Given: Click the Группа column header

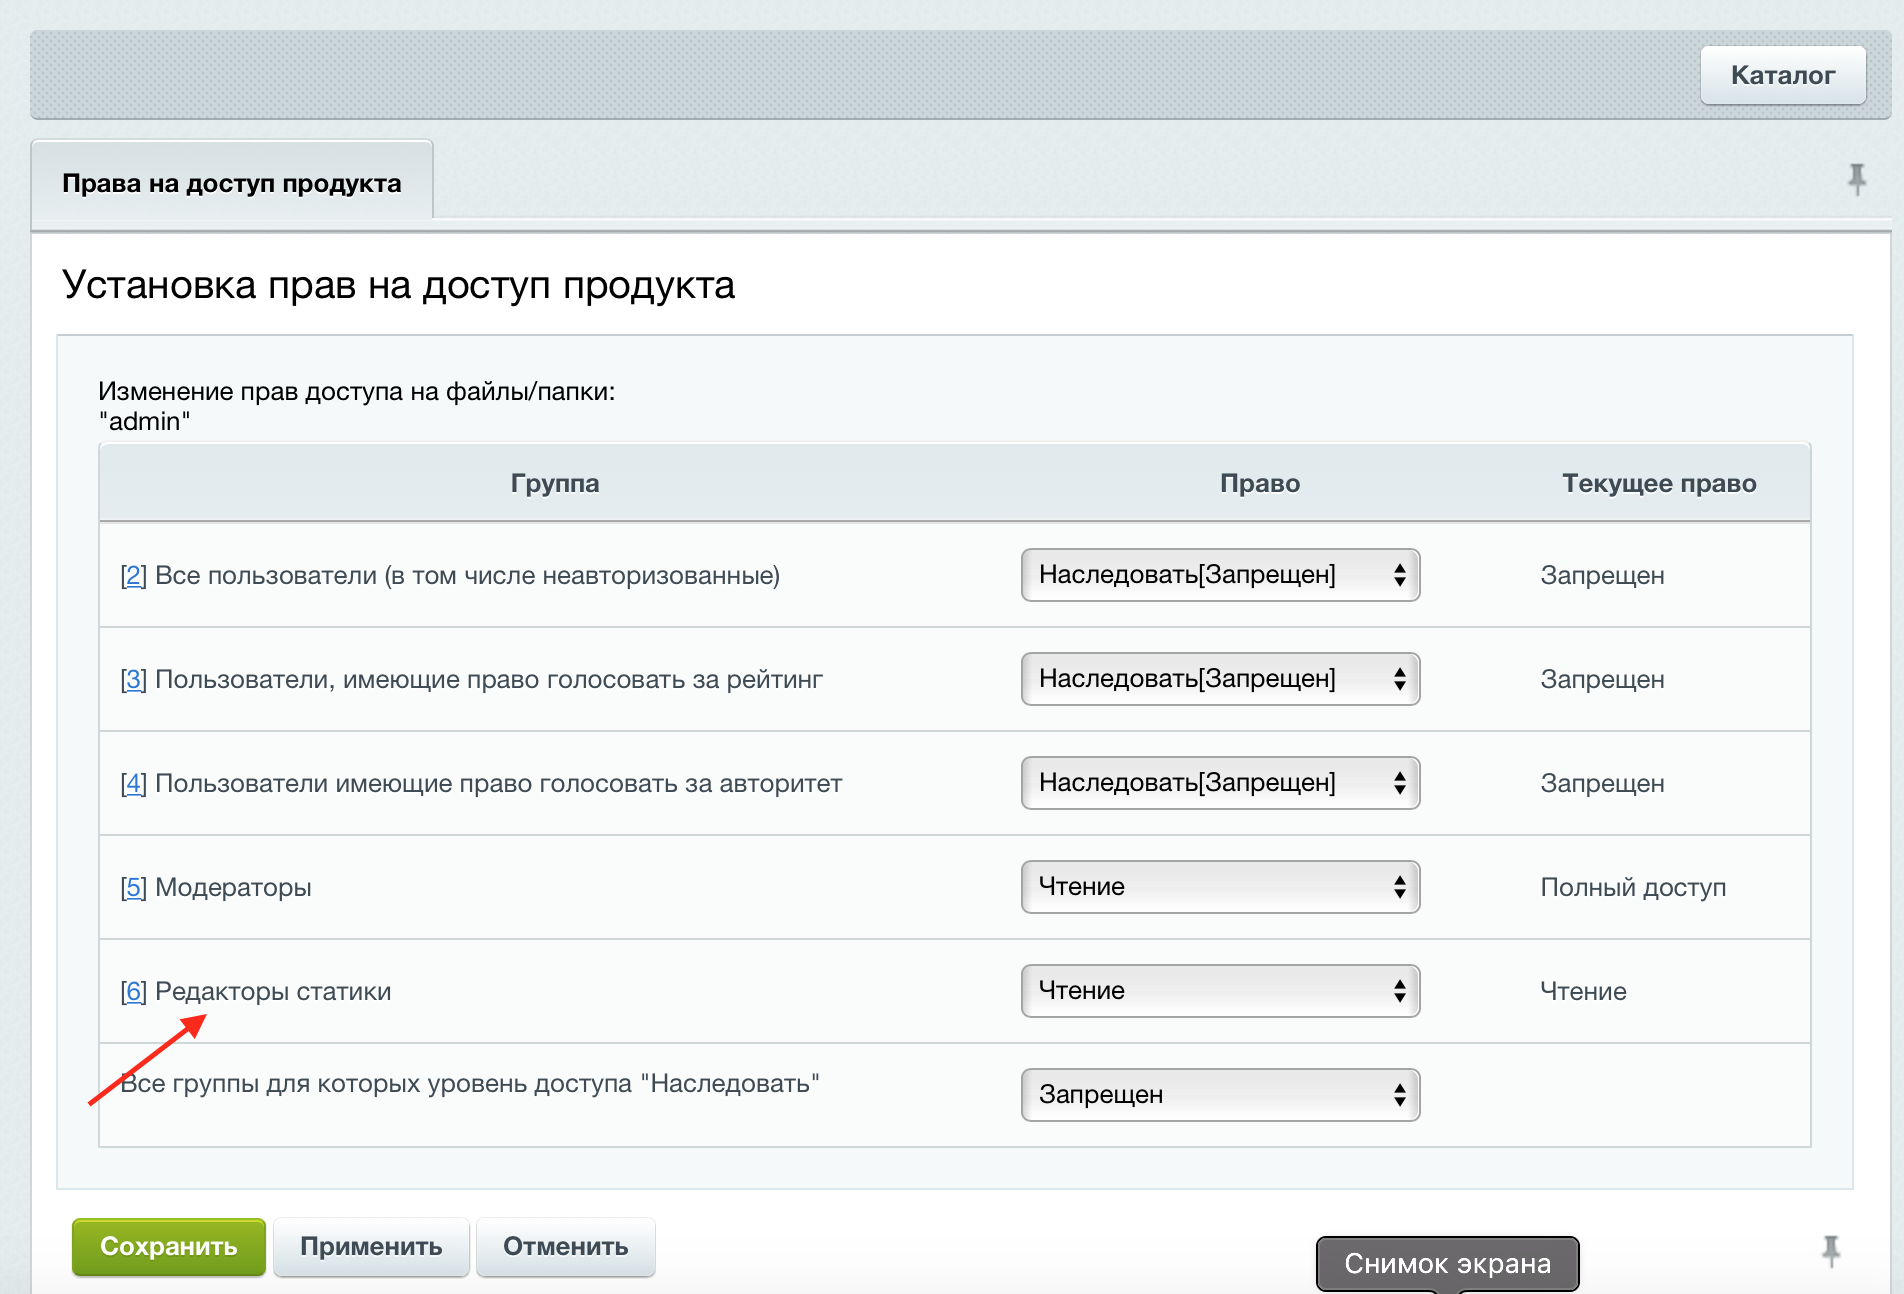Looking at the screenshot, I should pyautogui.click(x=555, y=484).
